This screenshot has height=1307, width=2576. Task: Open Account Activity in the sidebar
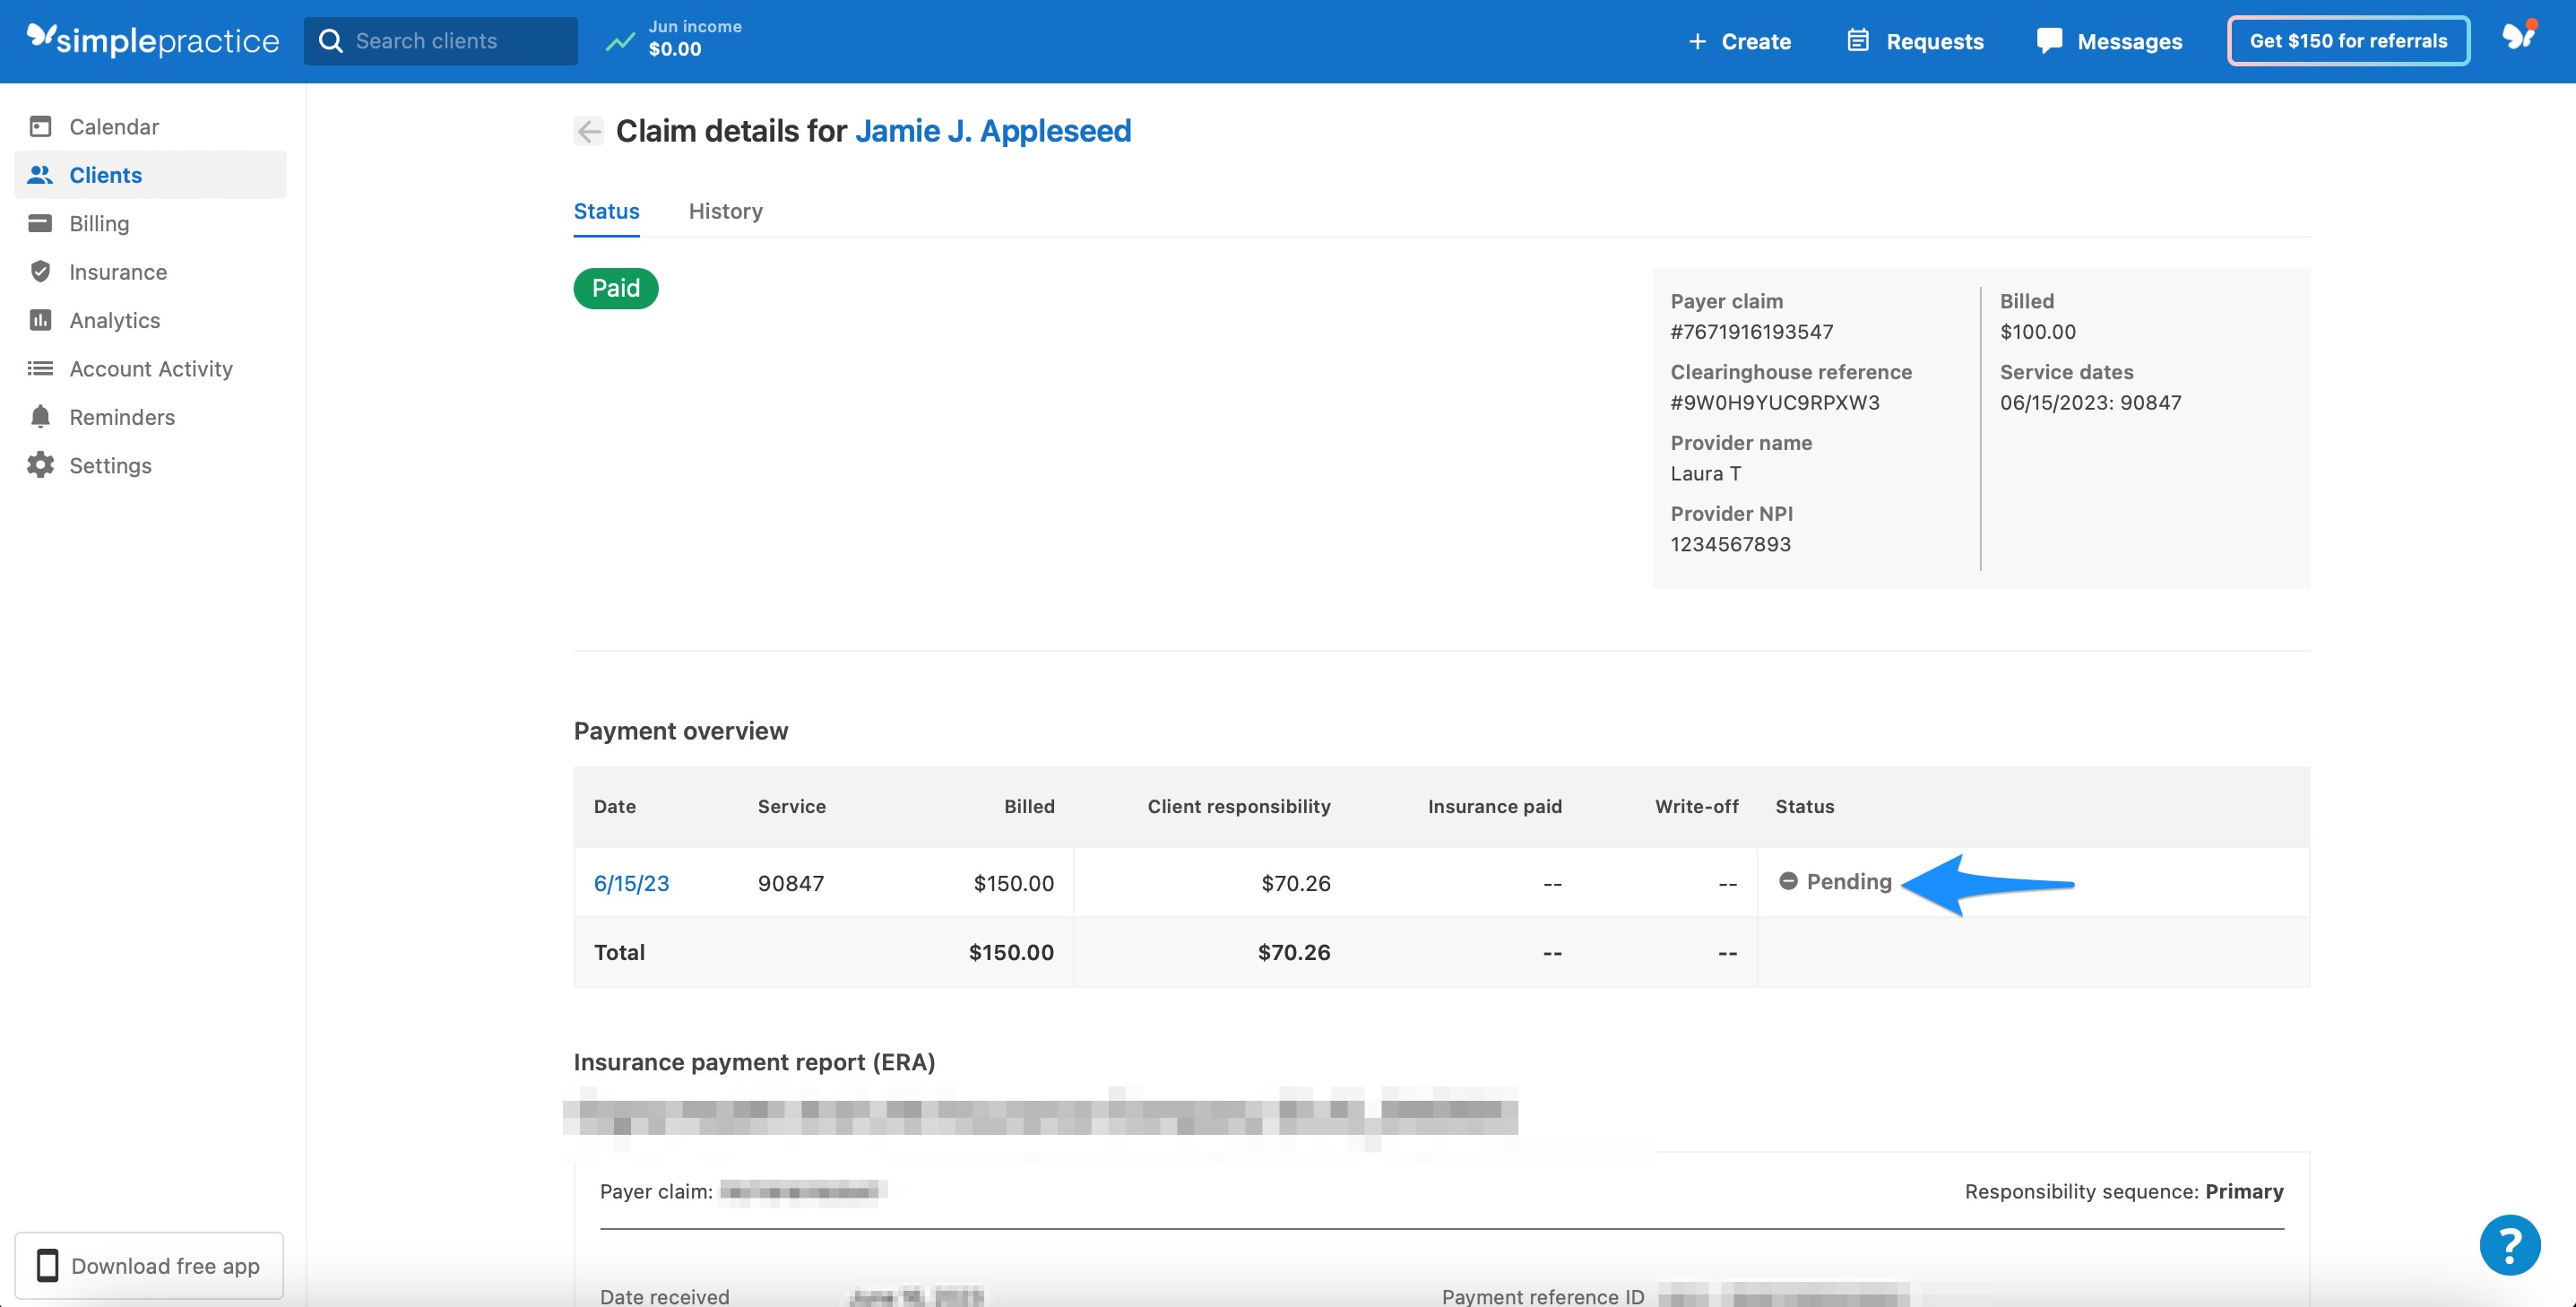tap(150, 368)
